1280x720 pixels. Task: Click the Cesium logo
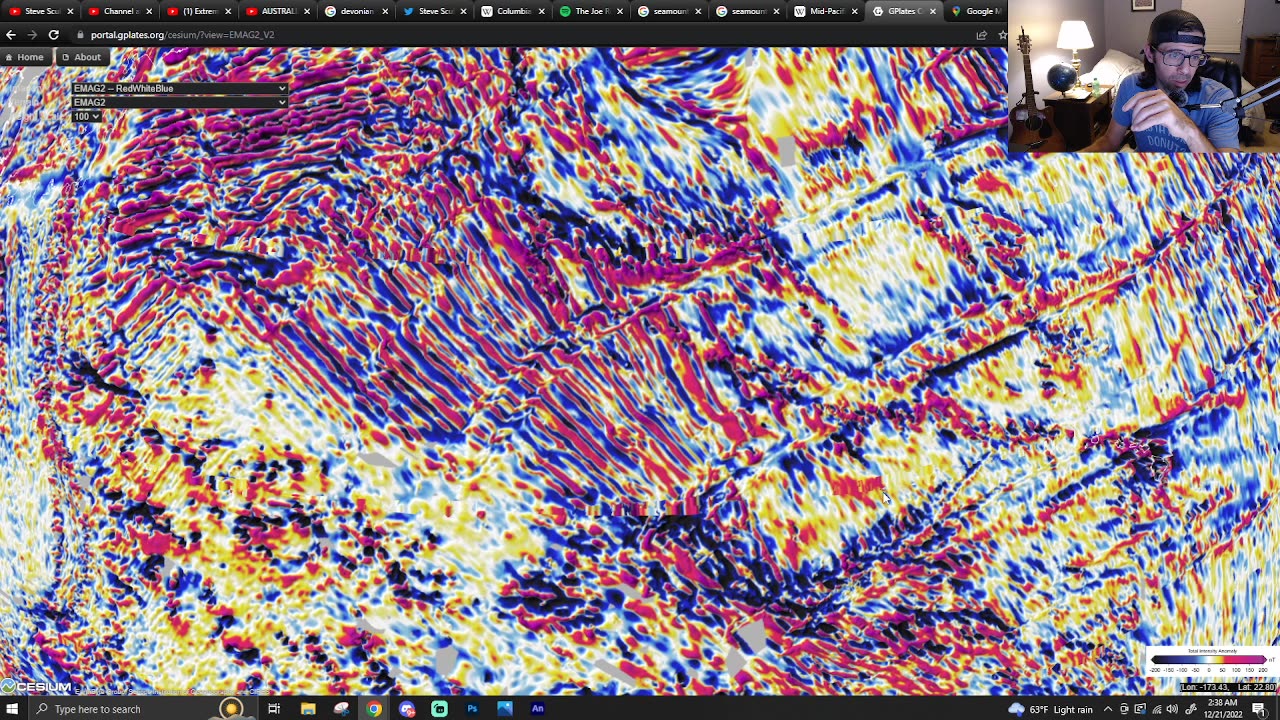(37, 687)
